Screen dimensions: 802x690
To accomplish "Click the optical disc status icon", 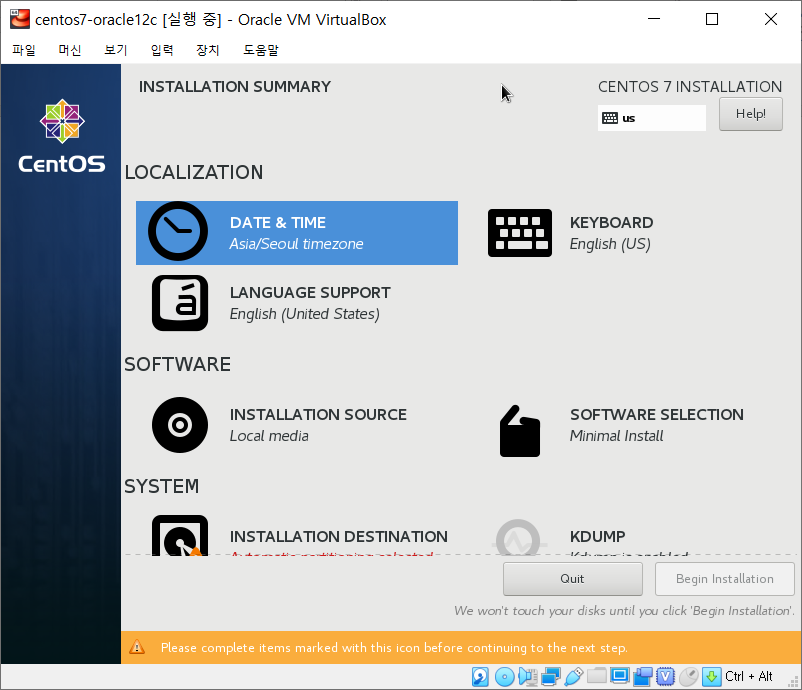I will click(504, 677).
